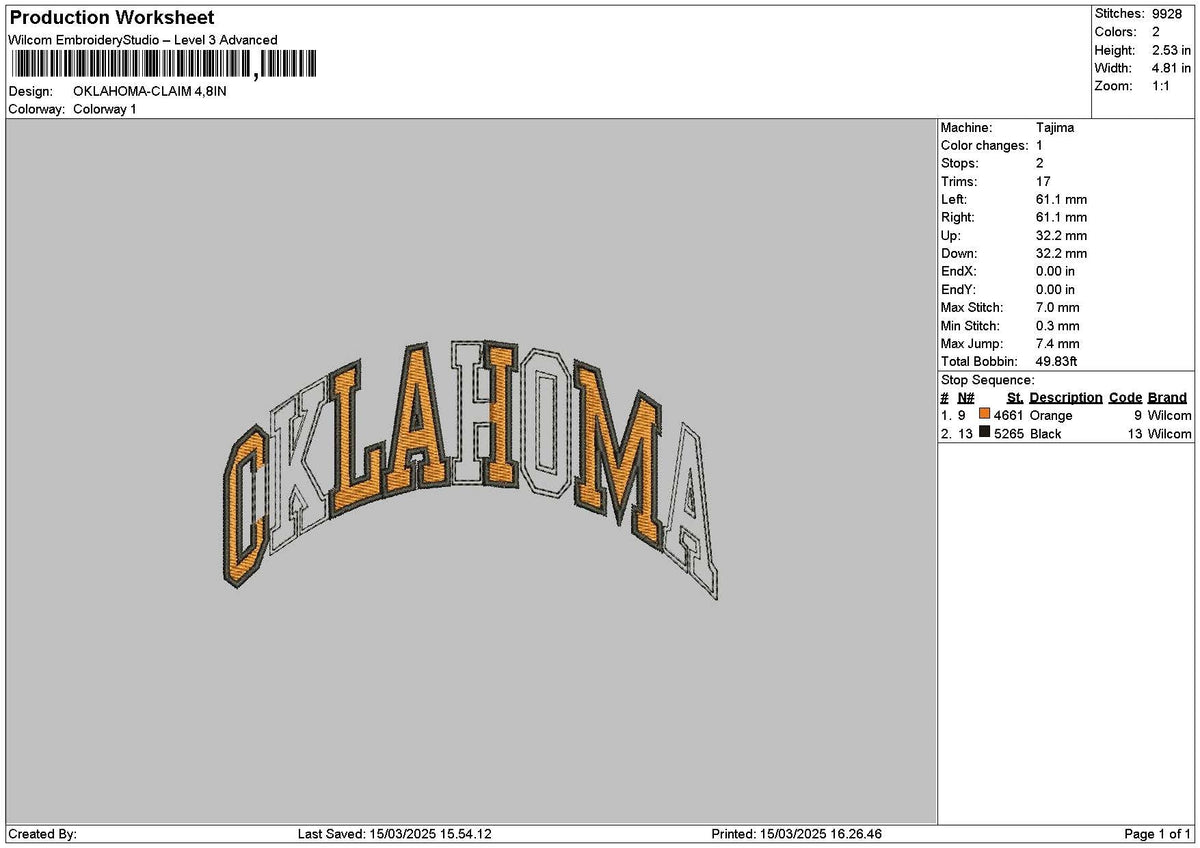Click 'Wilcom' brand in the Black row
Screen dimensions: 1200x848
[x=1170, y=434]
